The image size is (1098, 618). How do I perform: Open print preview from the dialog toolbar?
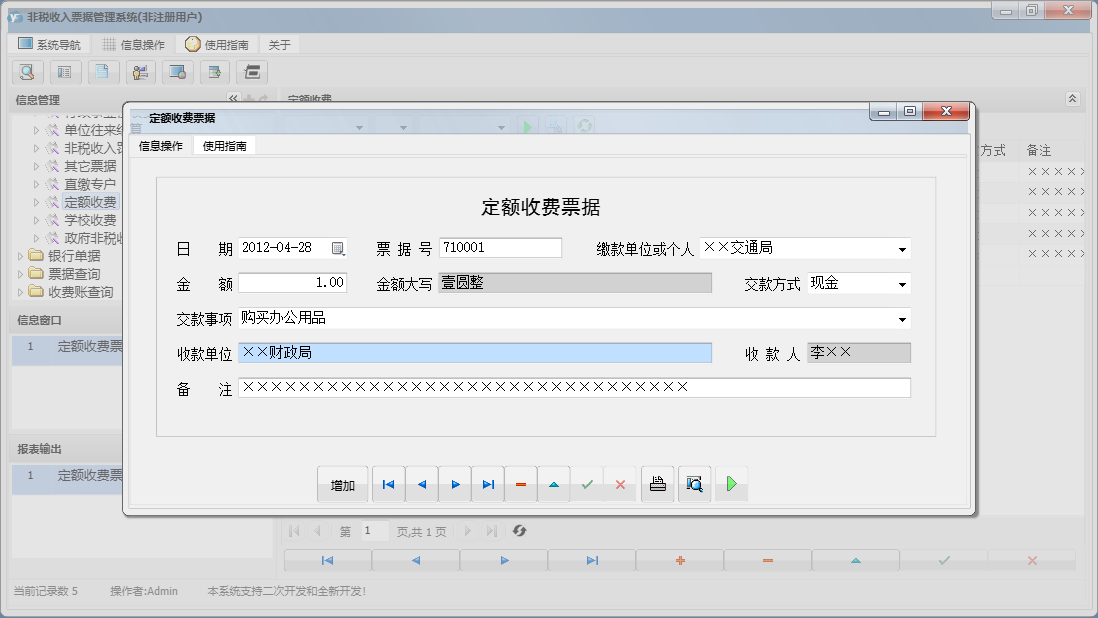[695, 483]
